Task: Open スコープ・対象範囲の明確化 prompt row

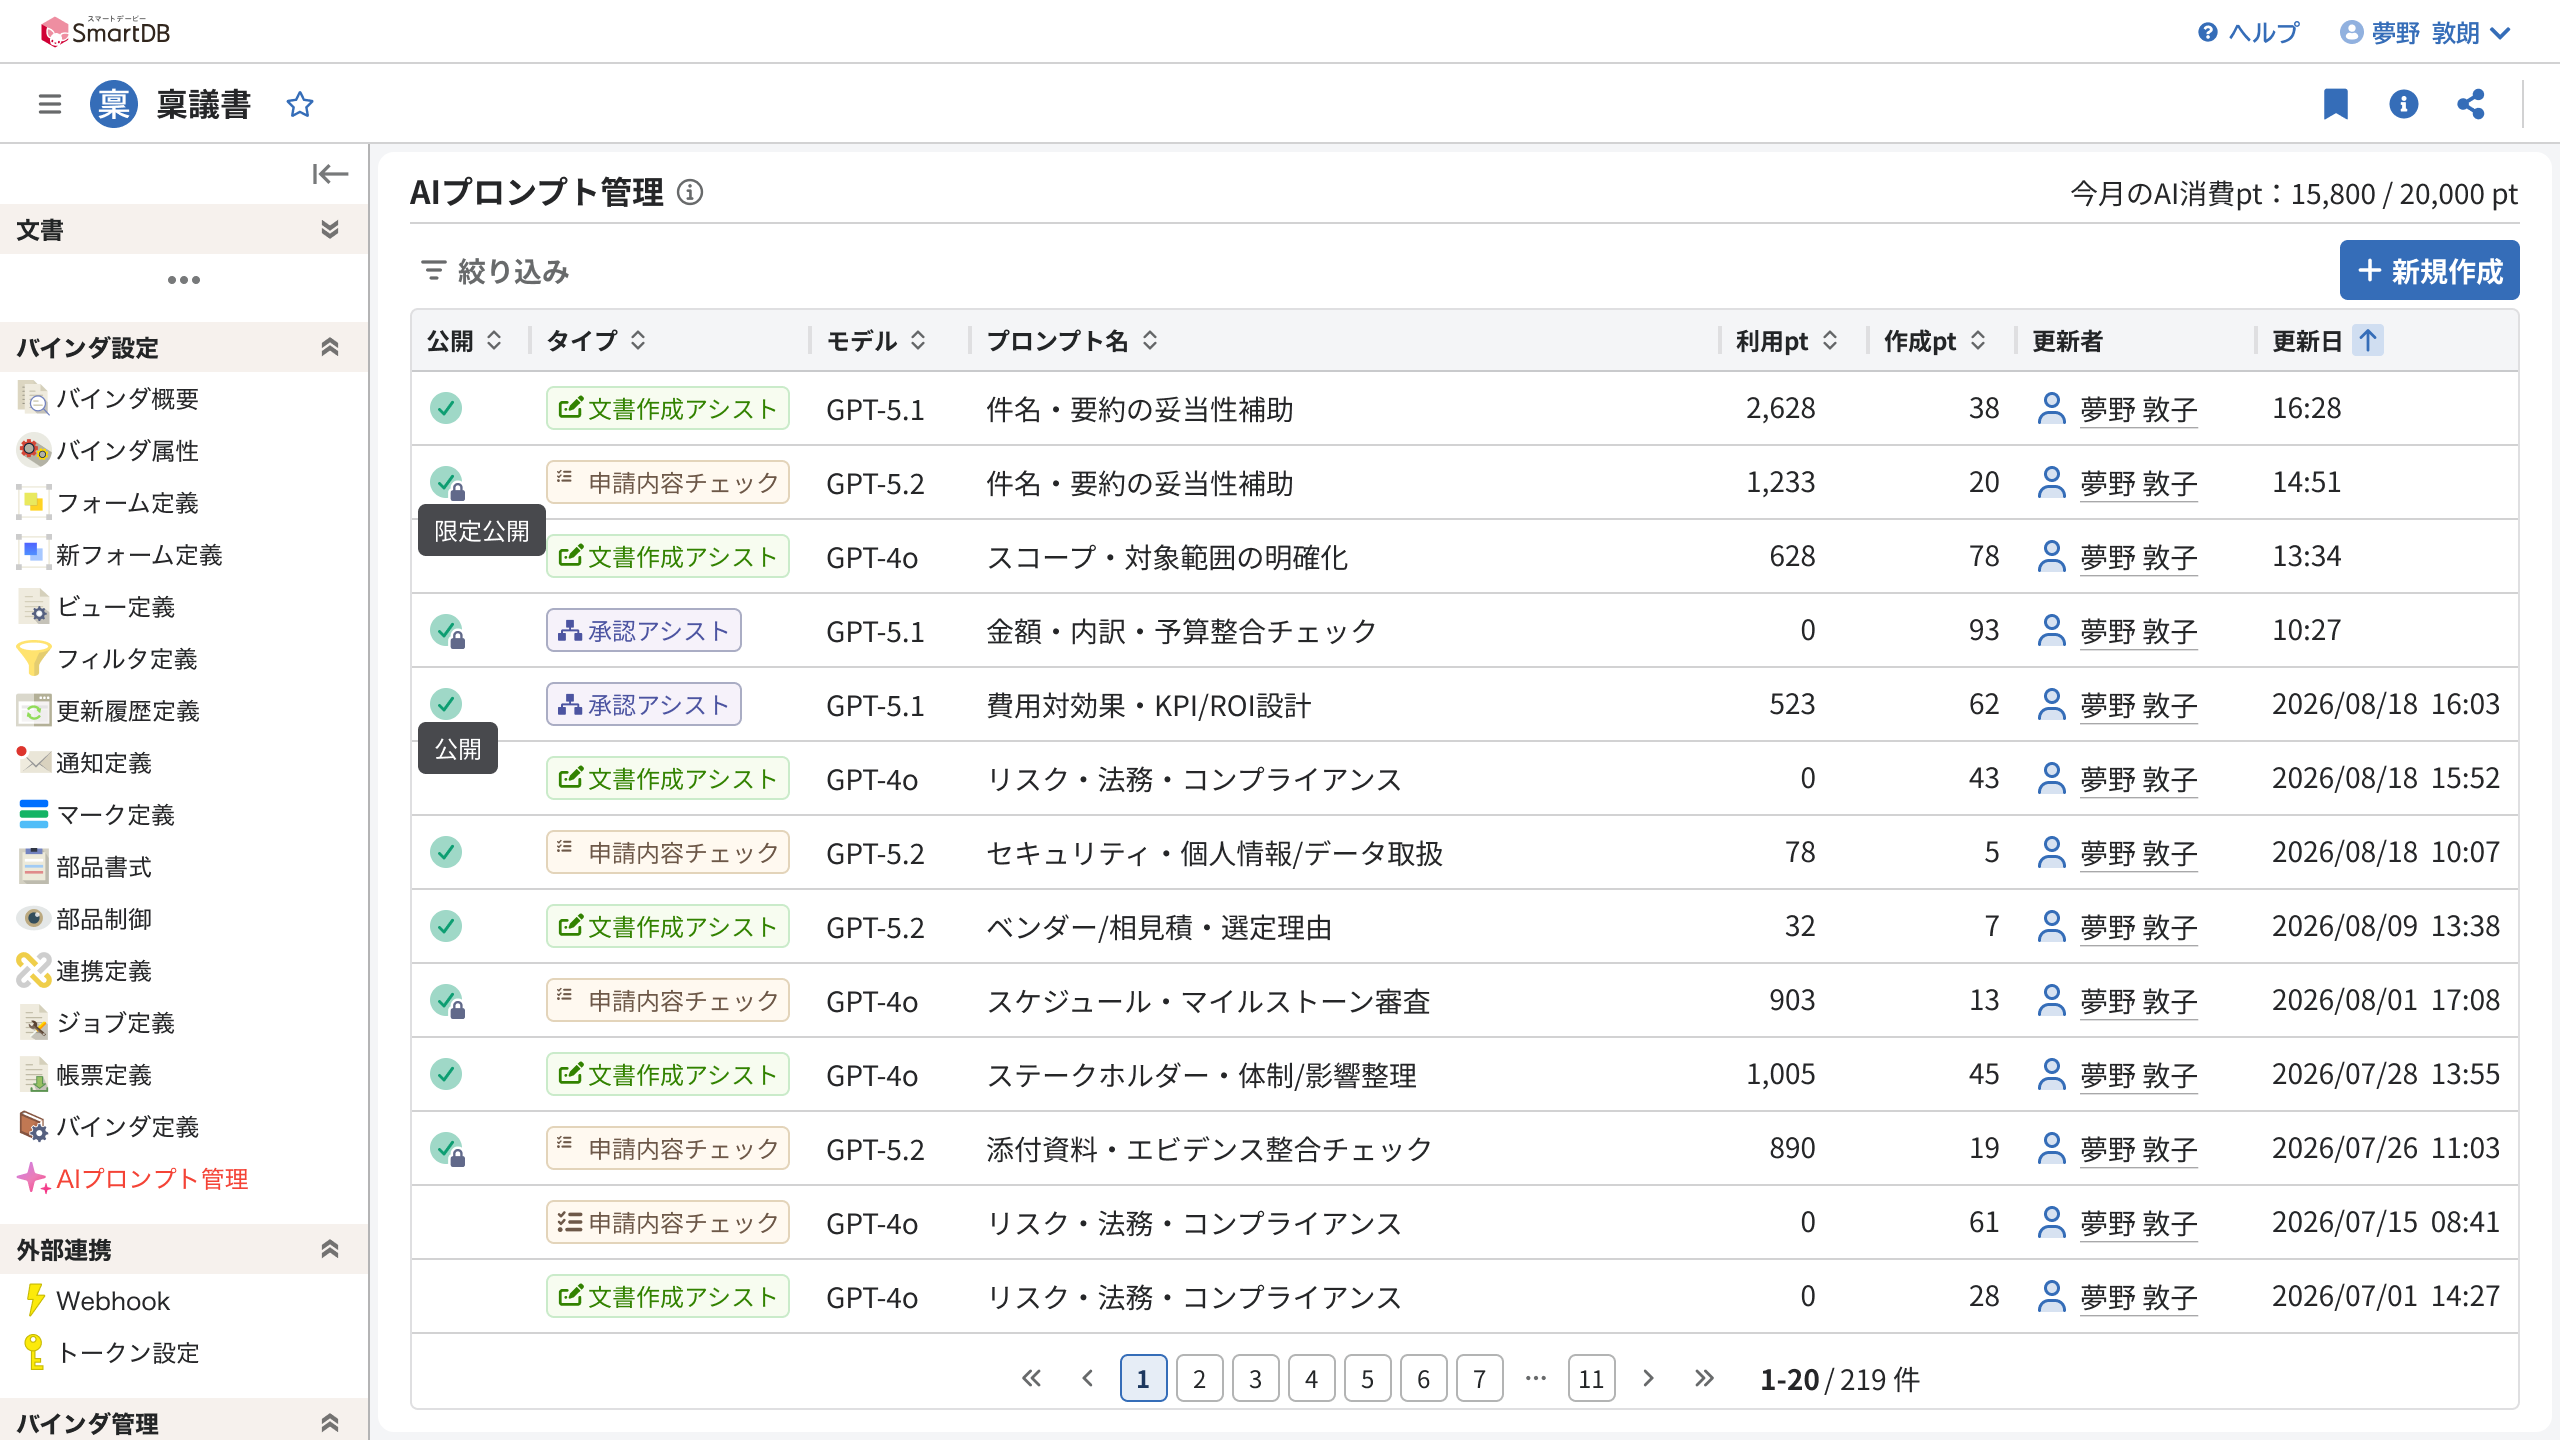Action: (x=1464, y=556)
